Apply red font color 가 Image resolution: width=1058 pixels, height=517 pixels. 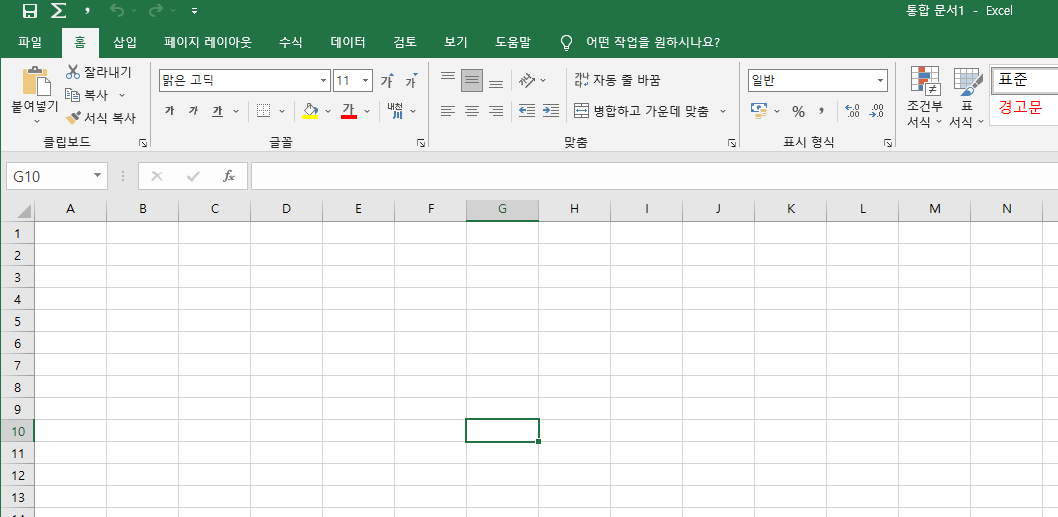[349, 111]
